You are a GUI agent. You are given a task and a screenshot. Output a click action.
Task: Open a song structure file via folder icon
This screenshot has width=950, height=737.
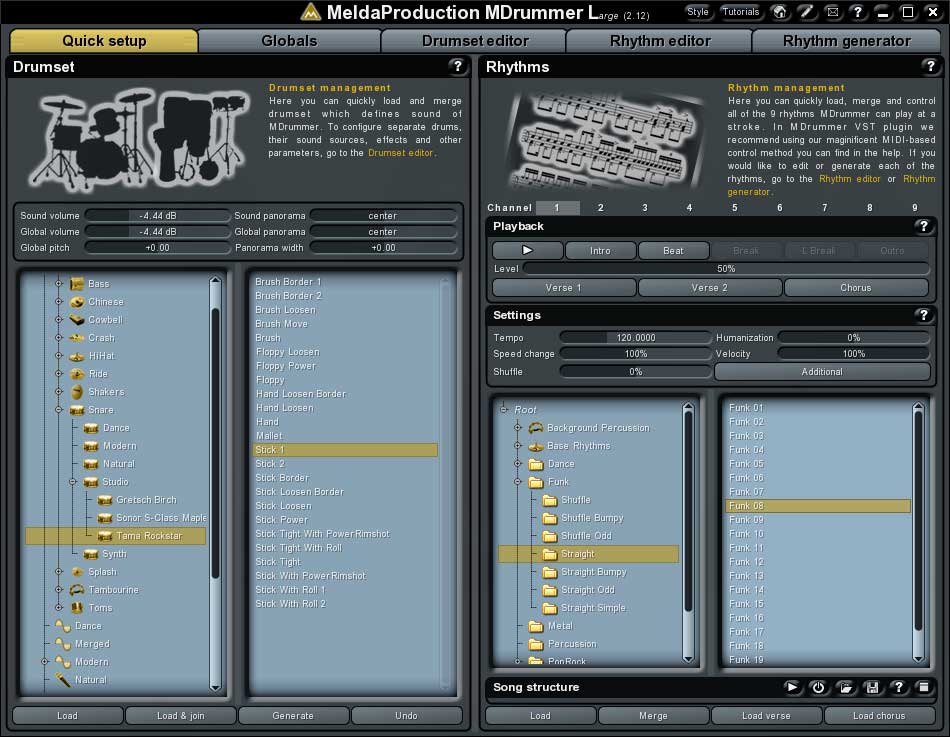tap(845, 687)
